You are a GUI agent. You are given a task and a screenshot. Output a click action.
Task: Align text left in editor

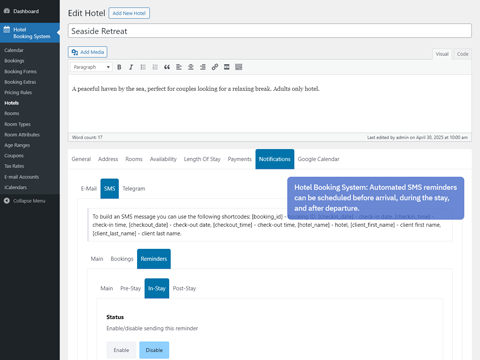point(179,67)
